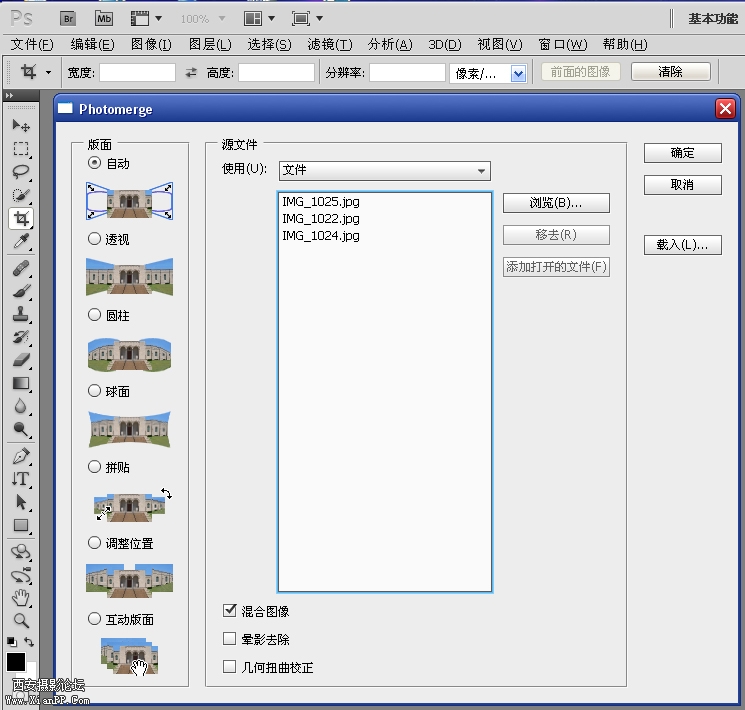Image resolution: width=745 pixels, height=710 pixels.
Task: Click the 确定 button
Action: pyautogui.click(x=682, y=153)
